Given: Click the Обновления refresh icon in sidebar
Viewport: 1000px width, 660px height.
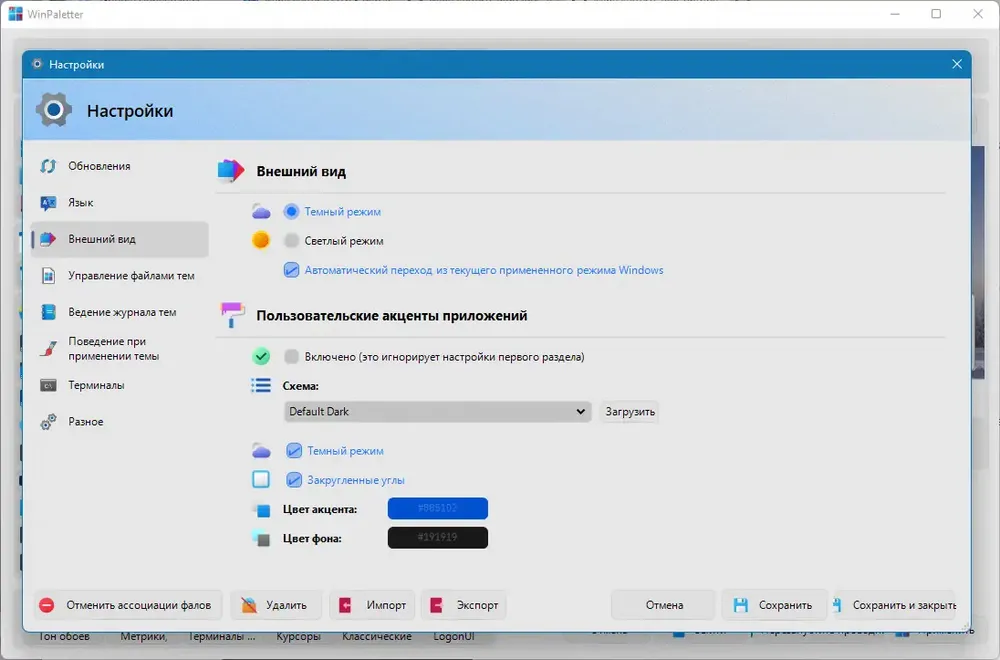Looking at the screenshot, I should point(48,166).
